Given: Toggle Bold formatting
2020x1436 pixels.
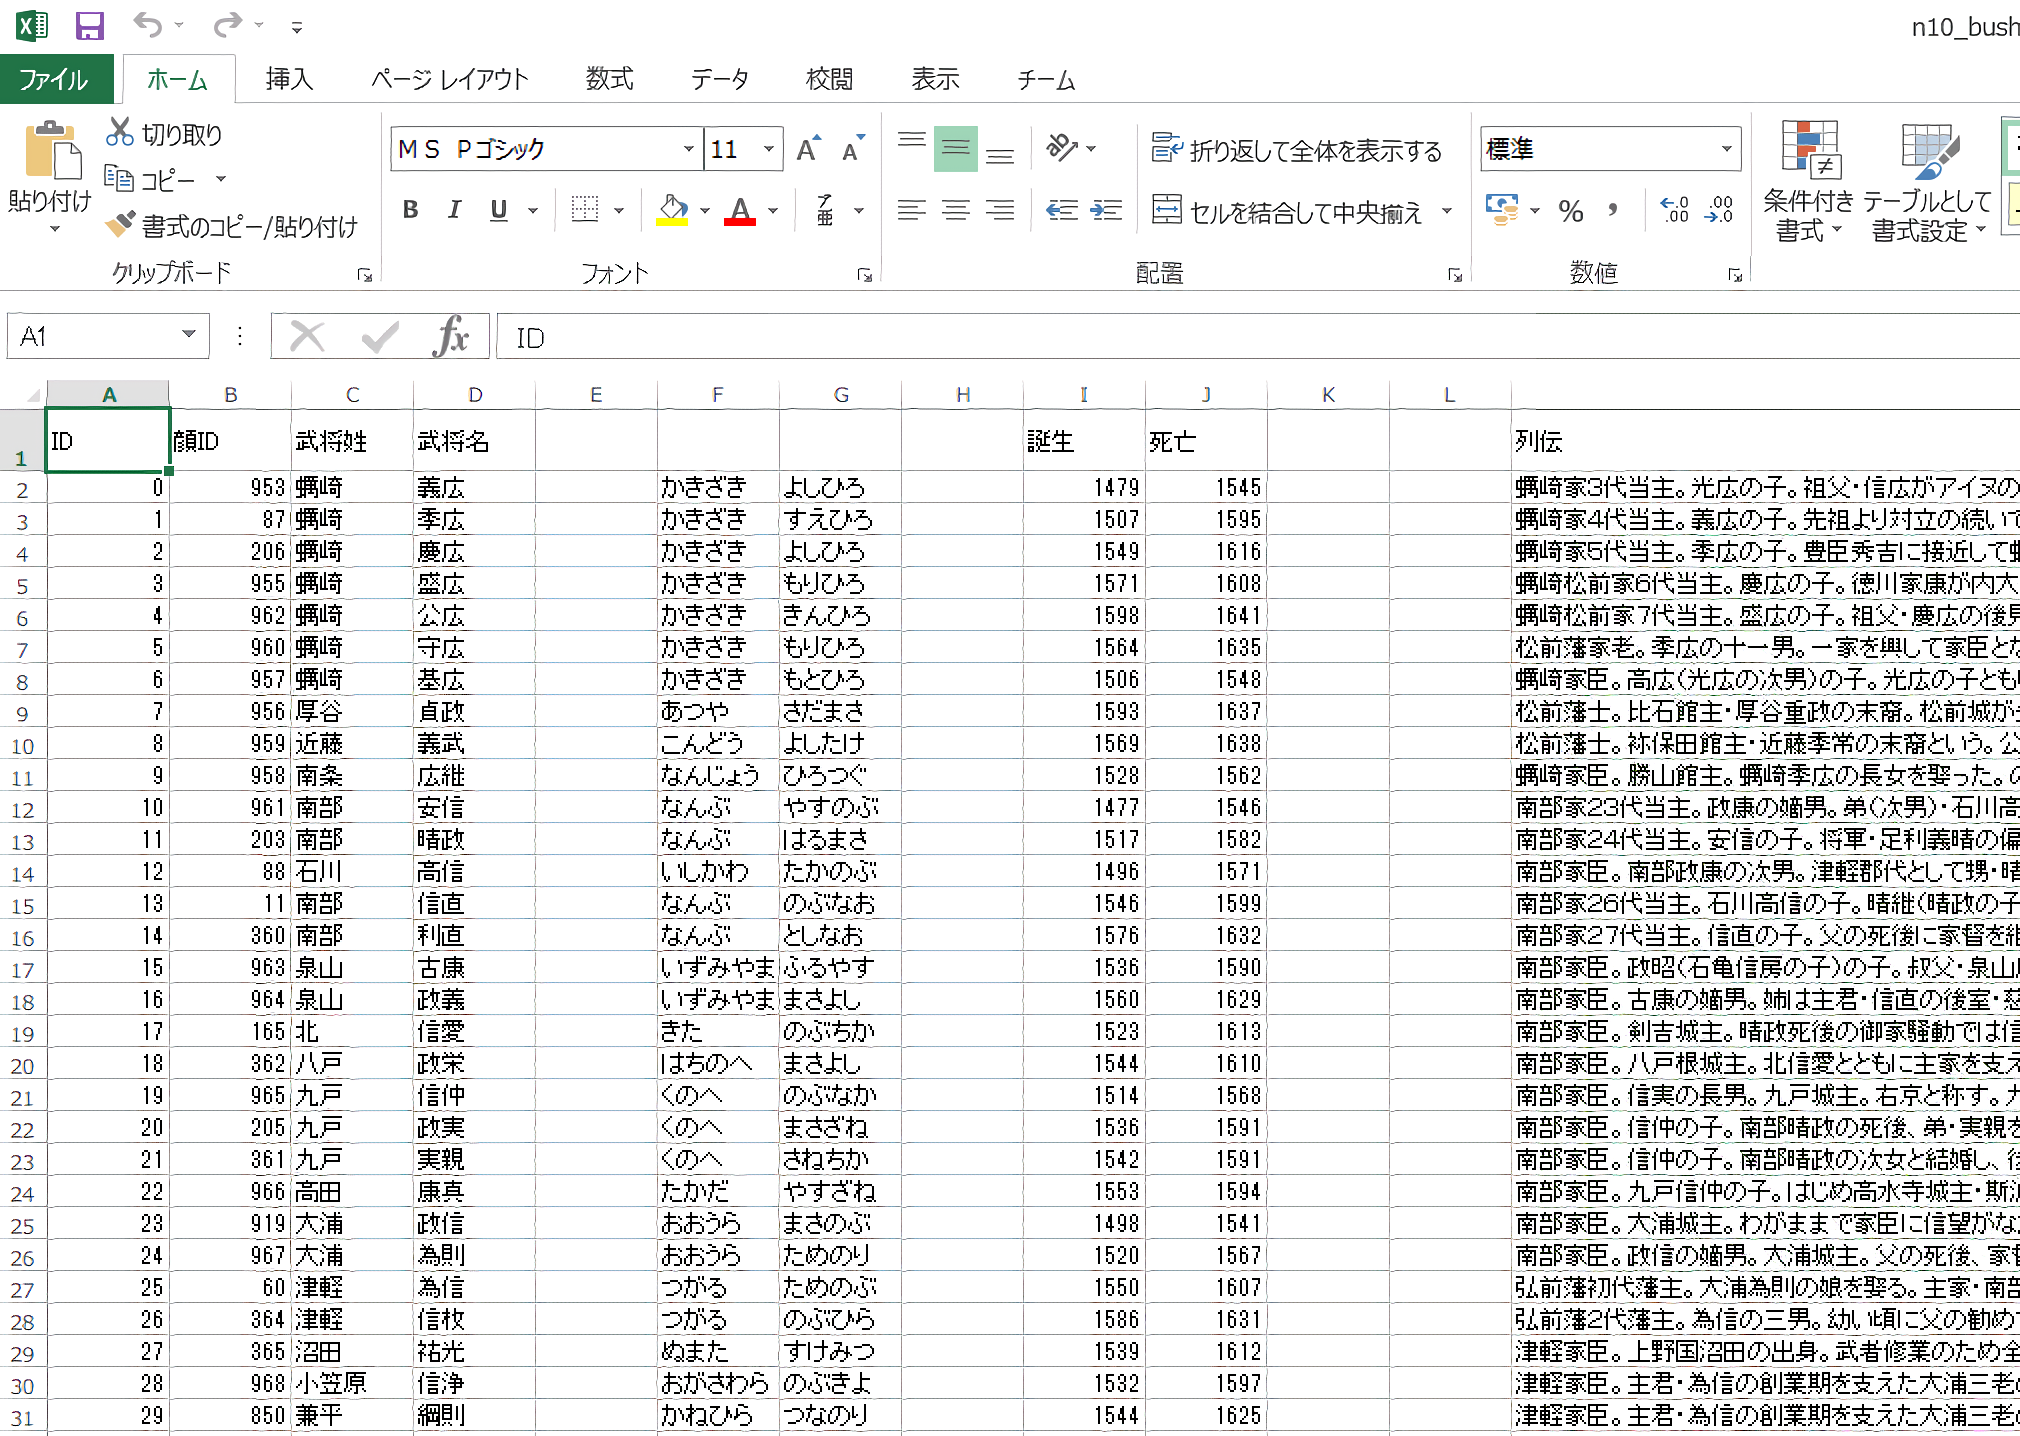Looking at the screenshot, I should (410, 210).
